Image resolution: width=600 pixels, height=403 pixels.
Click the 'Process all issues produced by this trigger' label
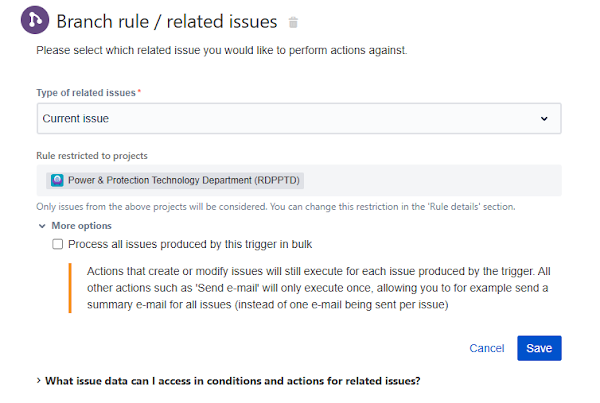tap(171, 244)
